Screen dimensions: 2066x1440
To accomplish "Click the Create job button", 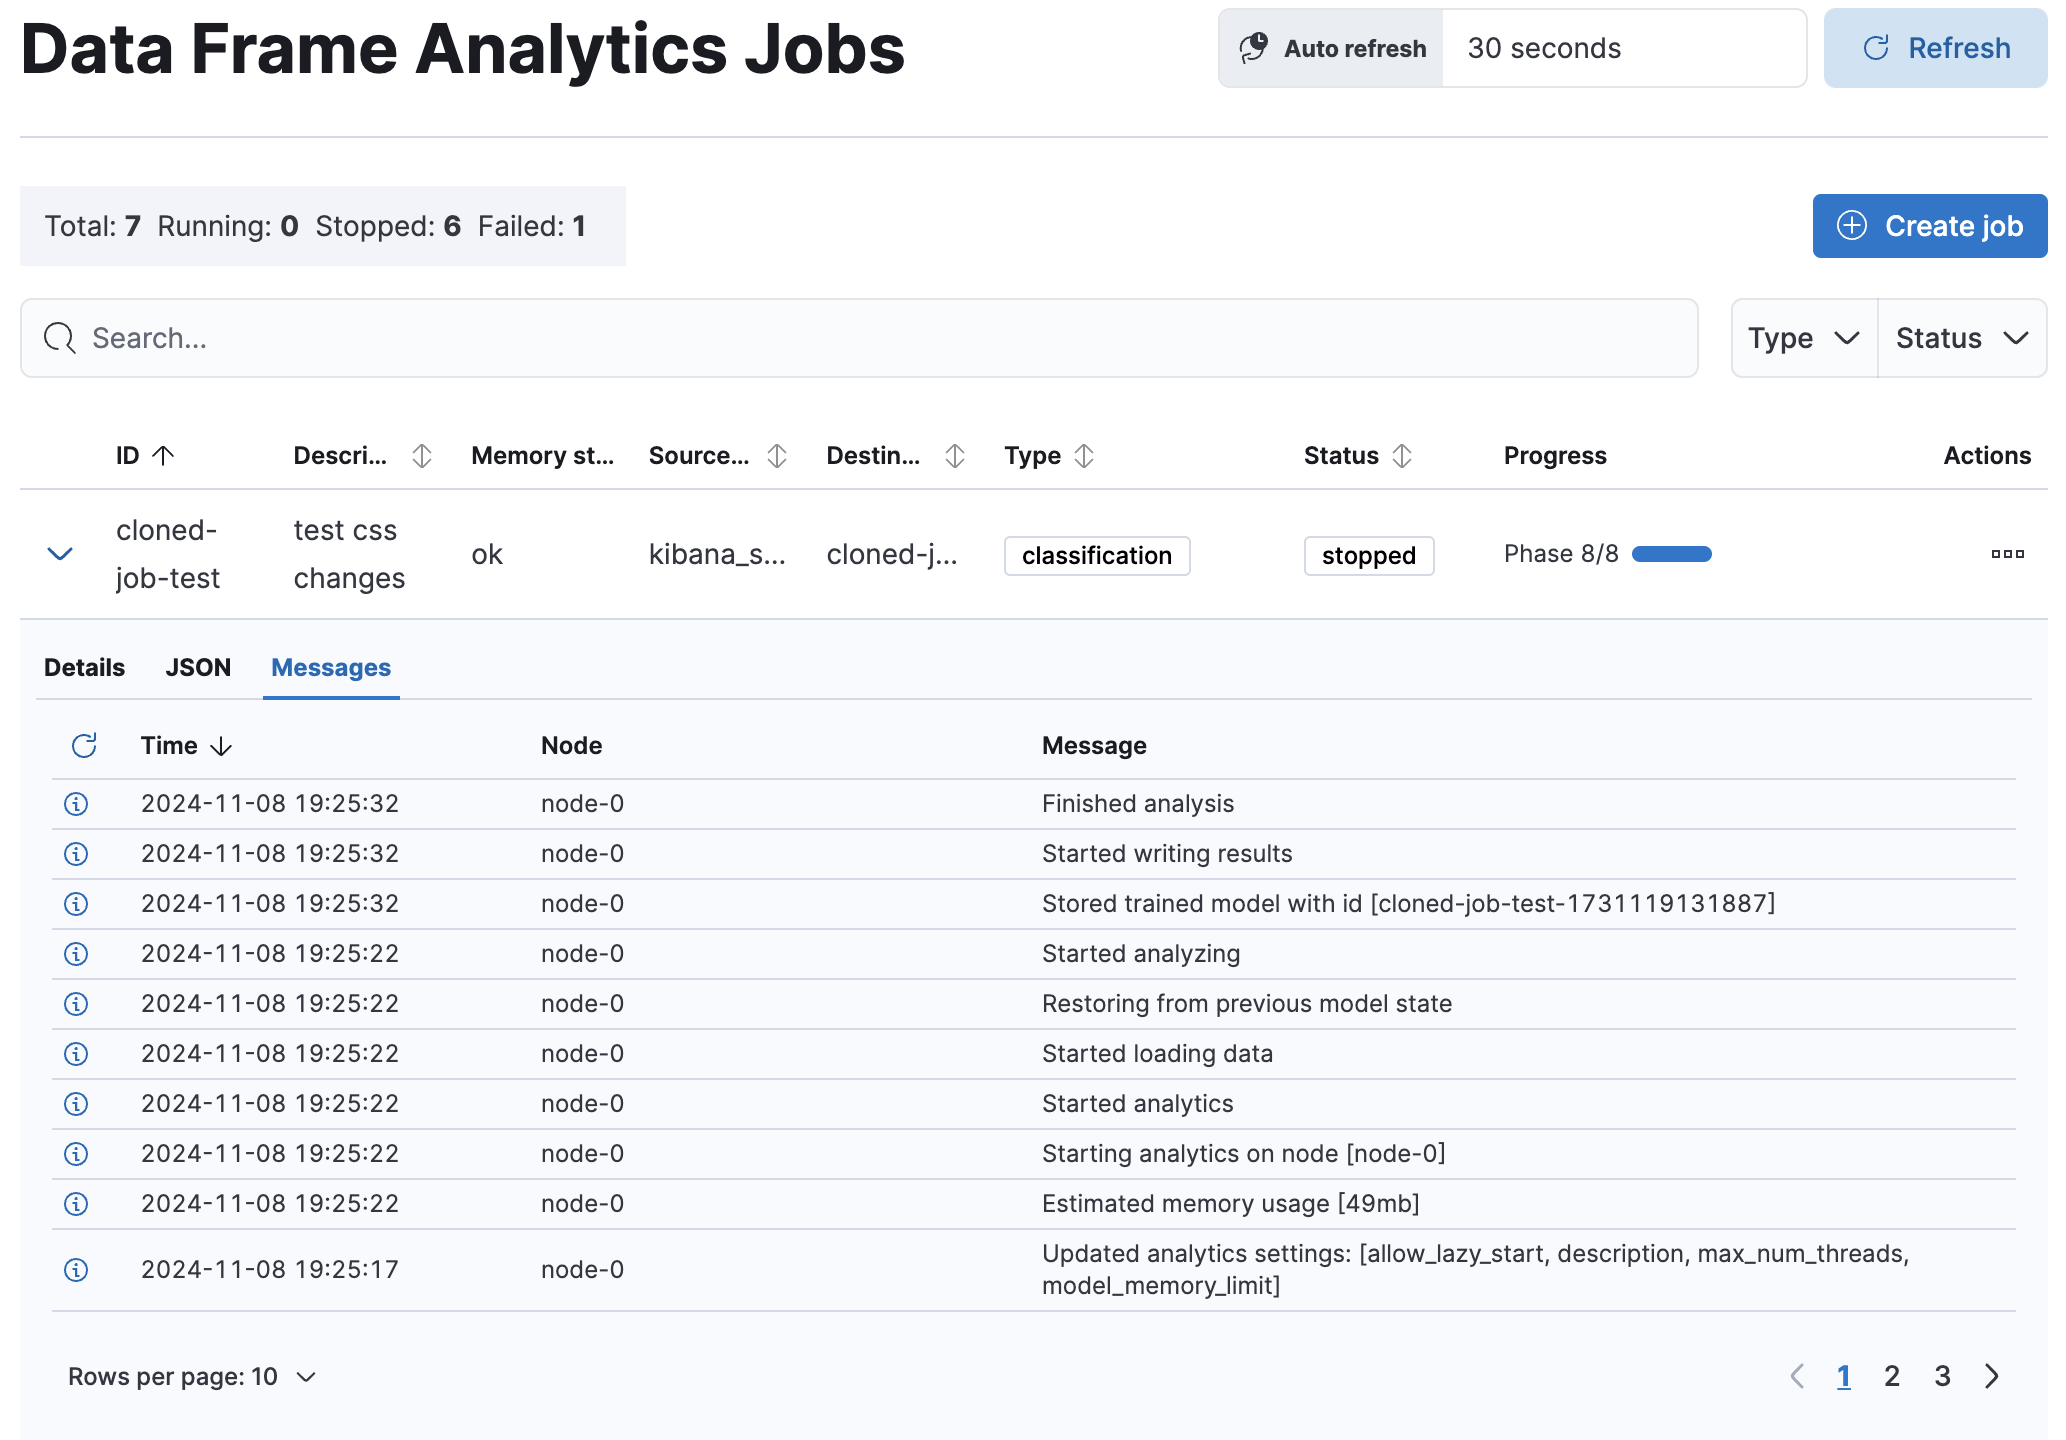I will pyautogui.click(x=1929, y=226).
